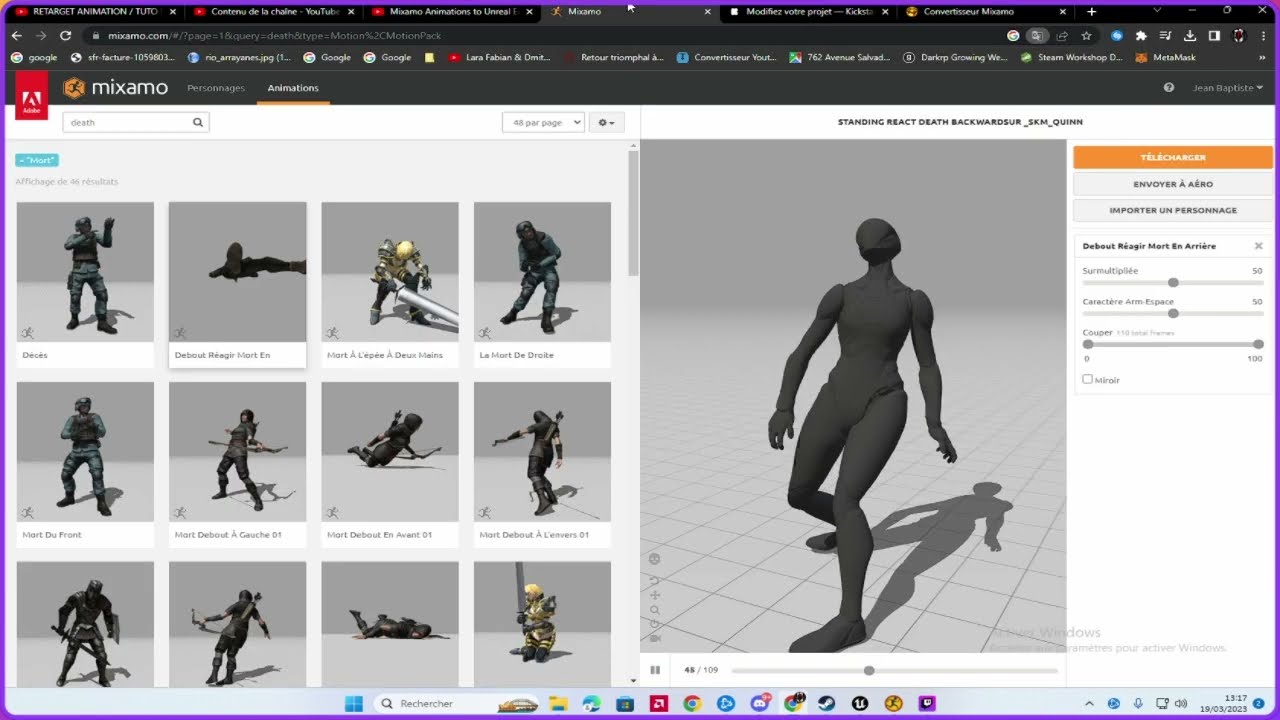Open Chrome extensions puzzle icon
This screenshot has width=1280, height=720.
click(1141, 35)
